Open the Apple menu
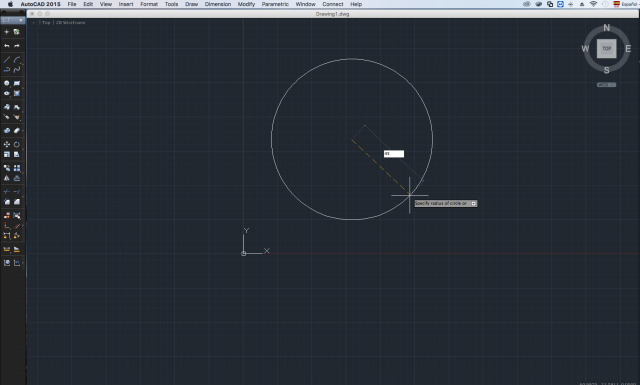 [10, 4]
